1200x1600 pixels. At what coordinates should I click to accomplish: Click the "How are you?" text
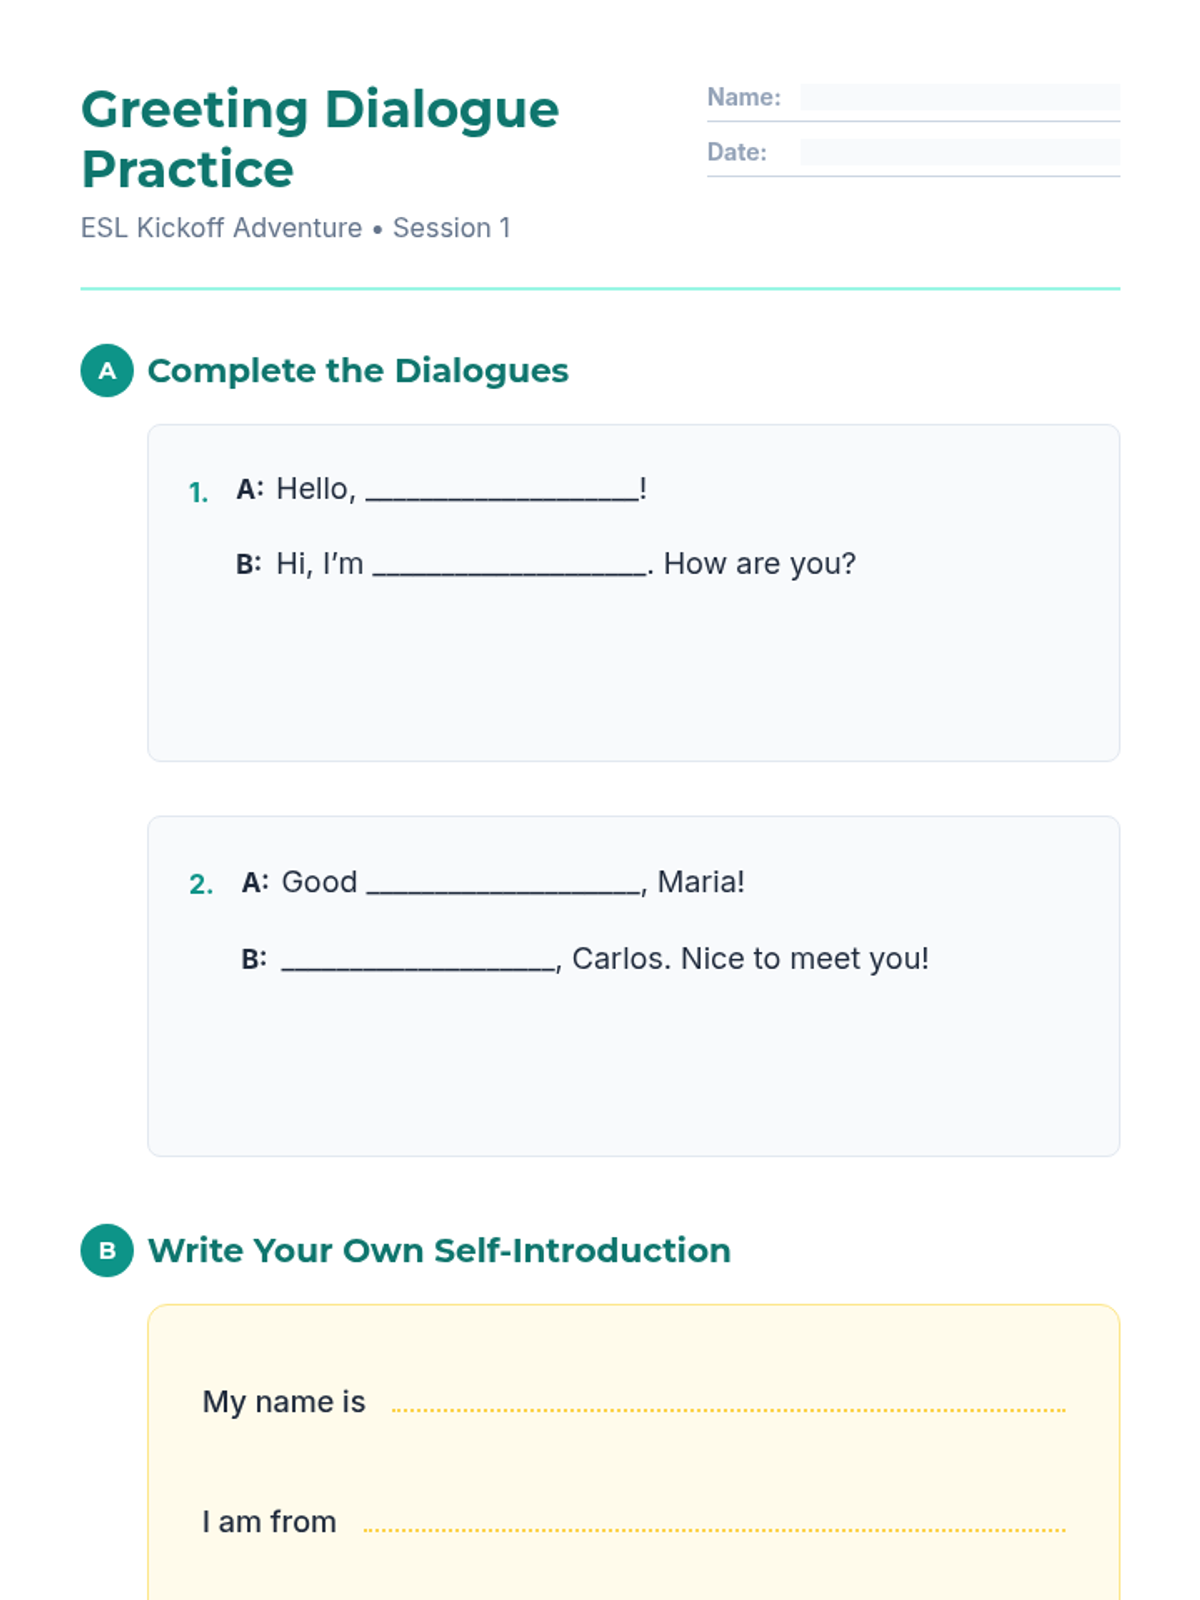(760, 564)
